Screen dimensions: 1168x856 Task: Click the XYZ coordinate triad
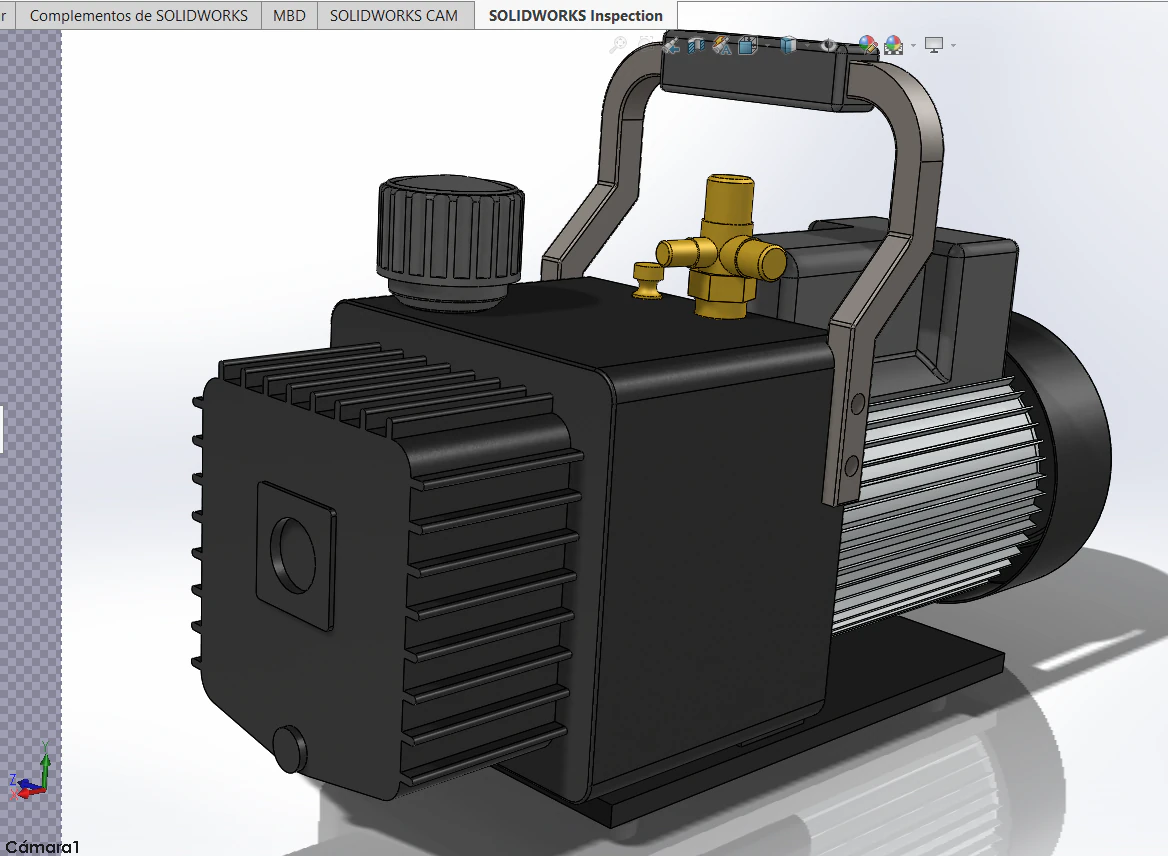(x=30, y=772)
